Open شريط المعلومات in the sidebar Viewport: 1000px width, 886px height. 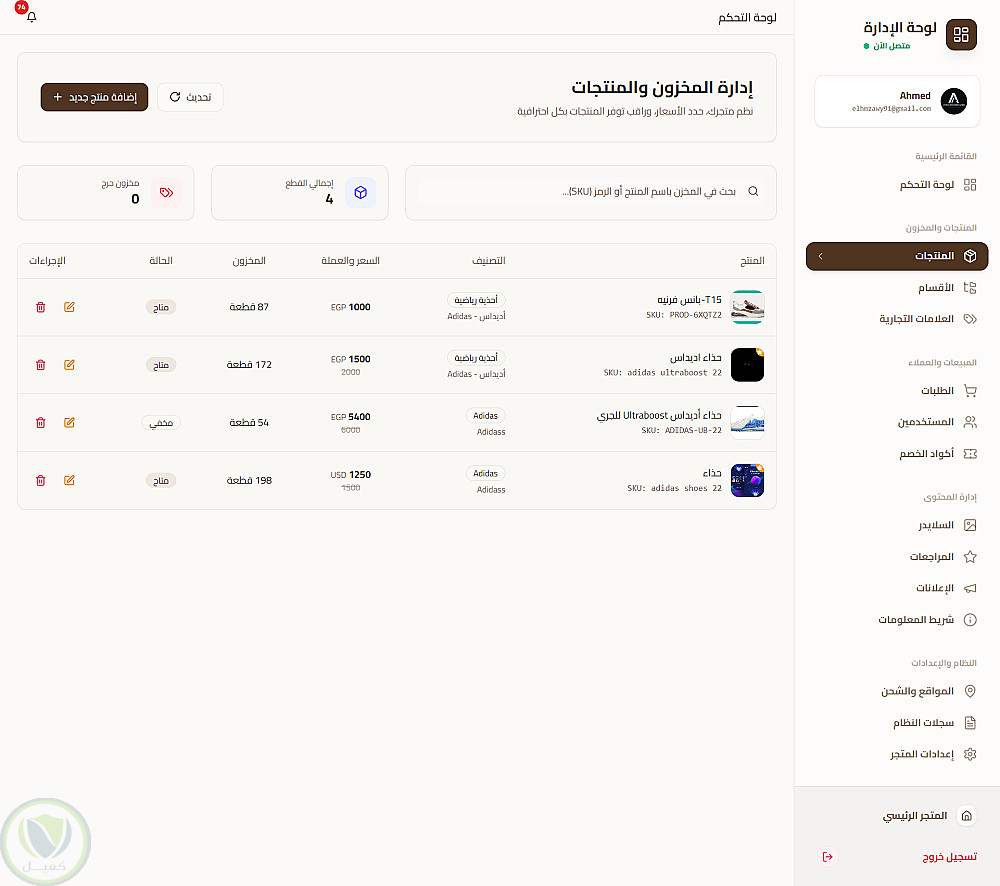pyautogui.click(x=897, y=619)
